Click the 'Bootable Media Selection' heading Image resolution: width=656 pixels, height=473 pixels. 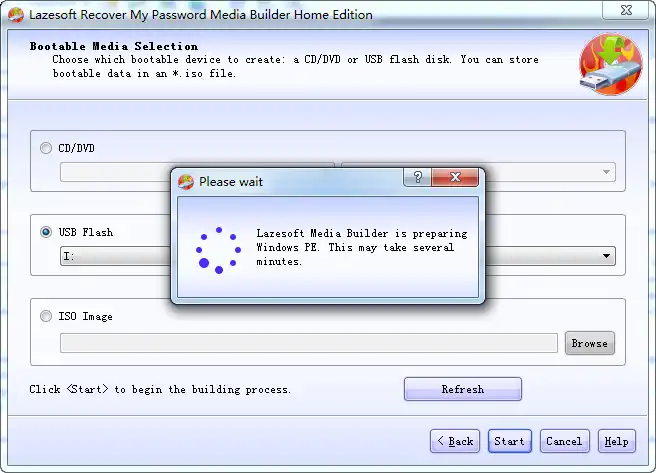[114, 46]
